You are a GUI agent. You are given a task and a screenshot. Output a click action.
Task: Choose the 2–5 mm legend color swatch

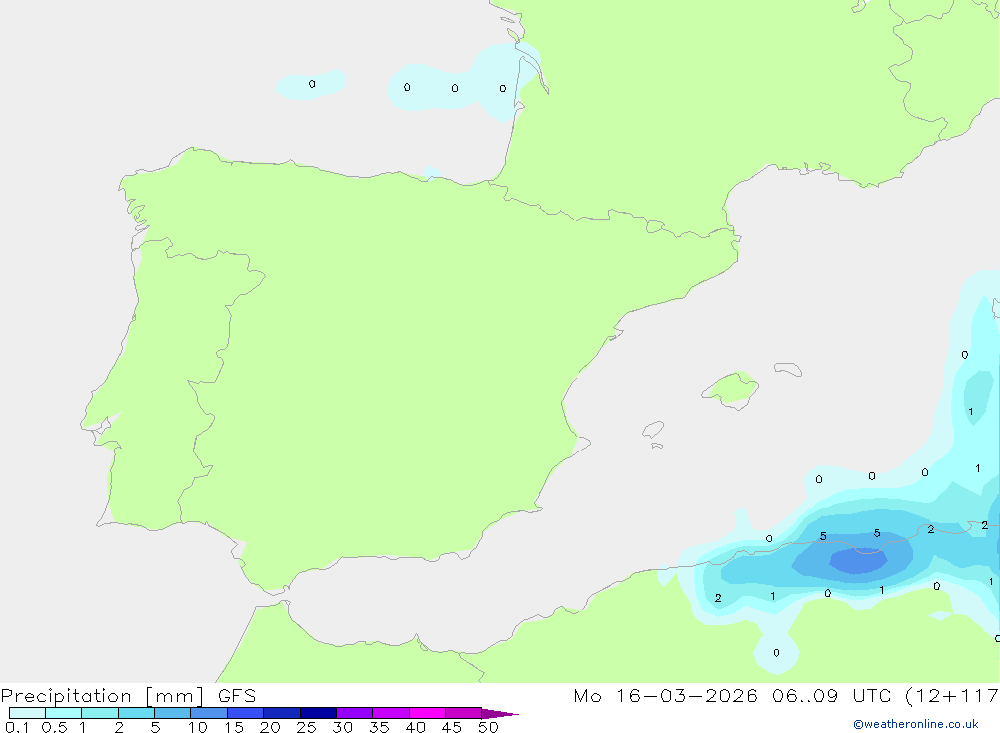coord(136,713)
